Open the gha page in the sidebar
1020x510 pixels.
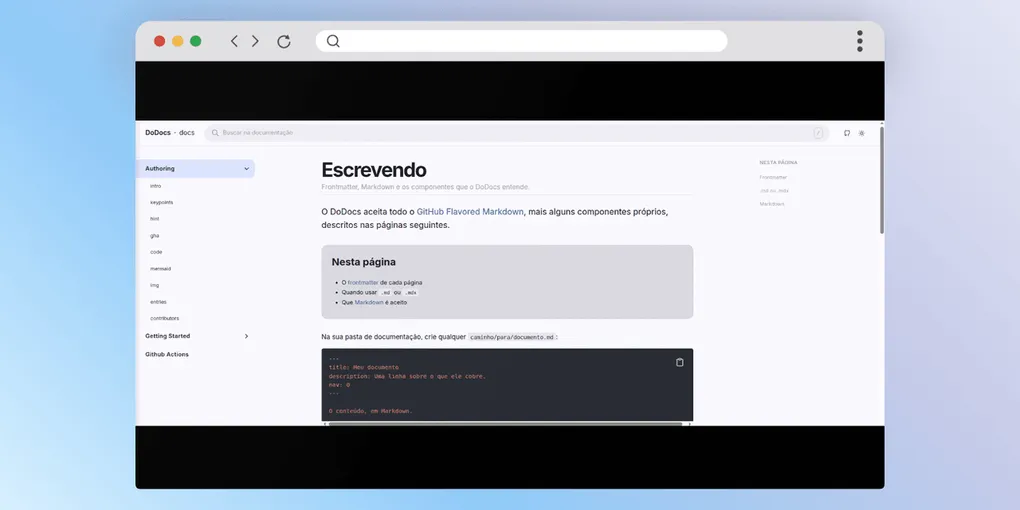click(154, 235)
